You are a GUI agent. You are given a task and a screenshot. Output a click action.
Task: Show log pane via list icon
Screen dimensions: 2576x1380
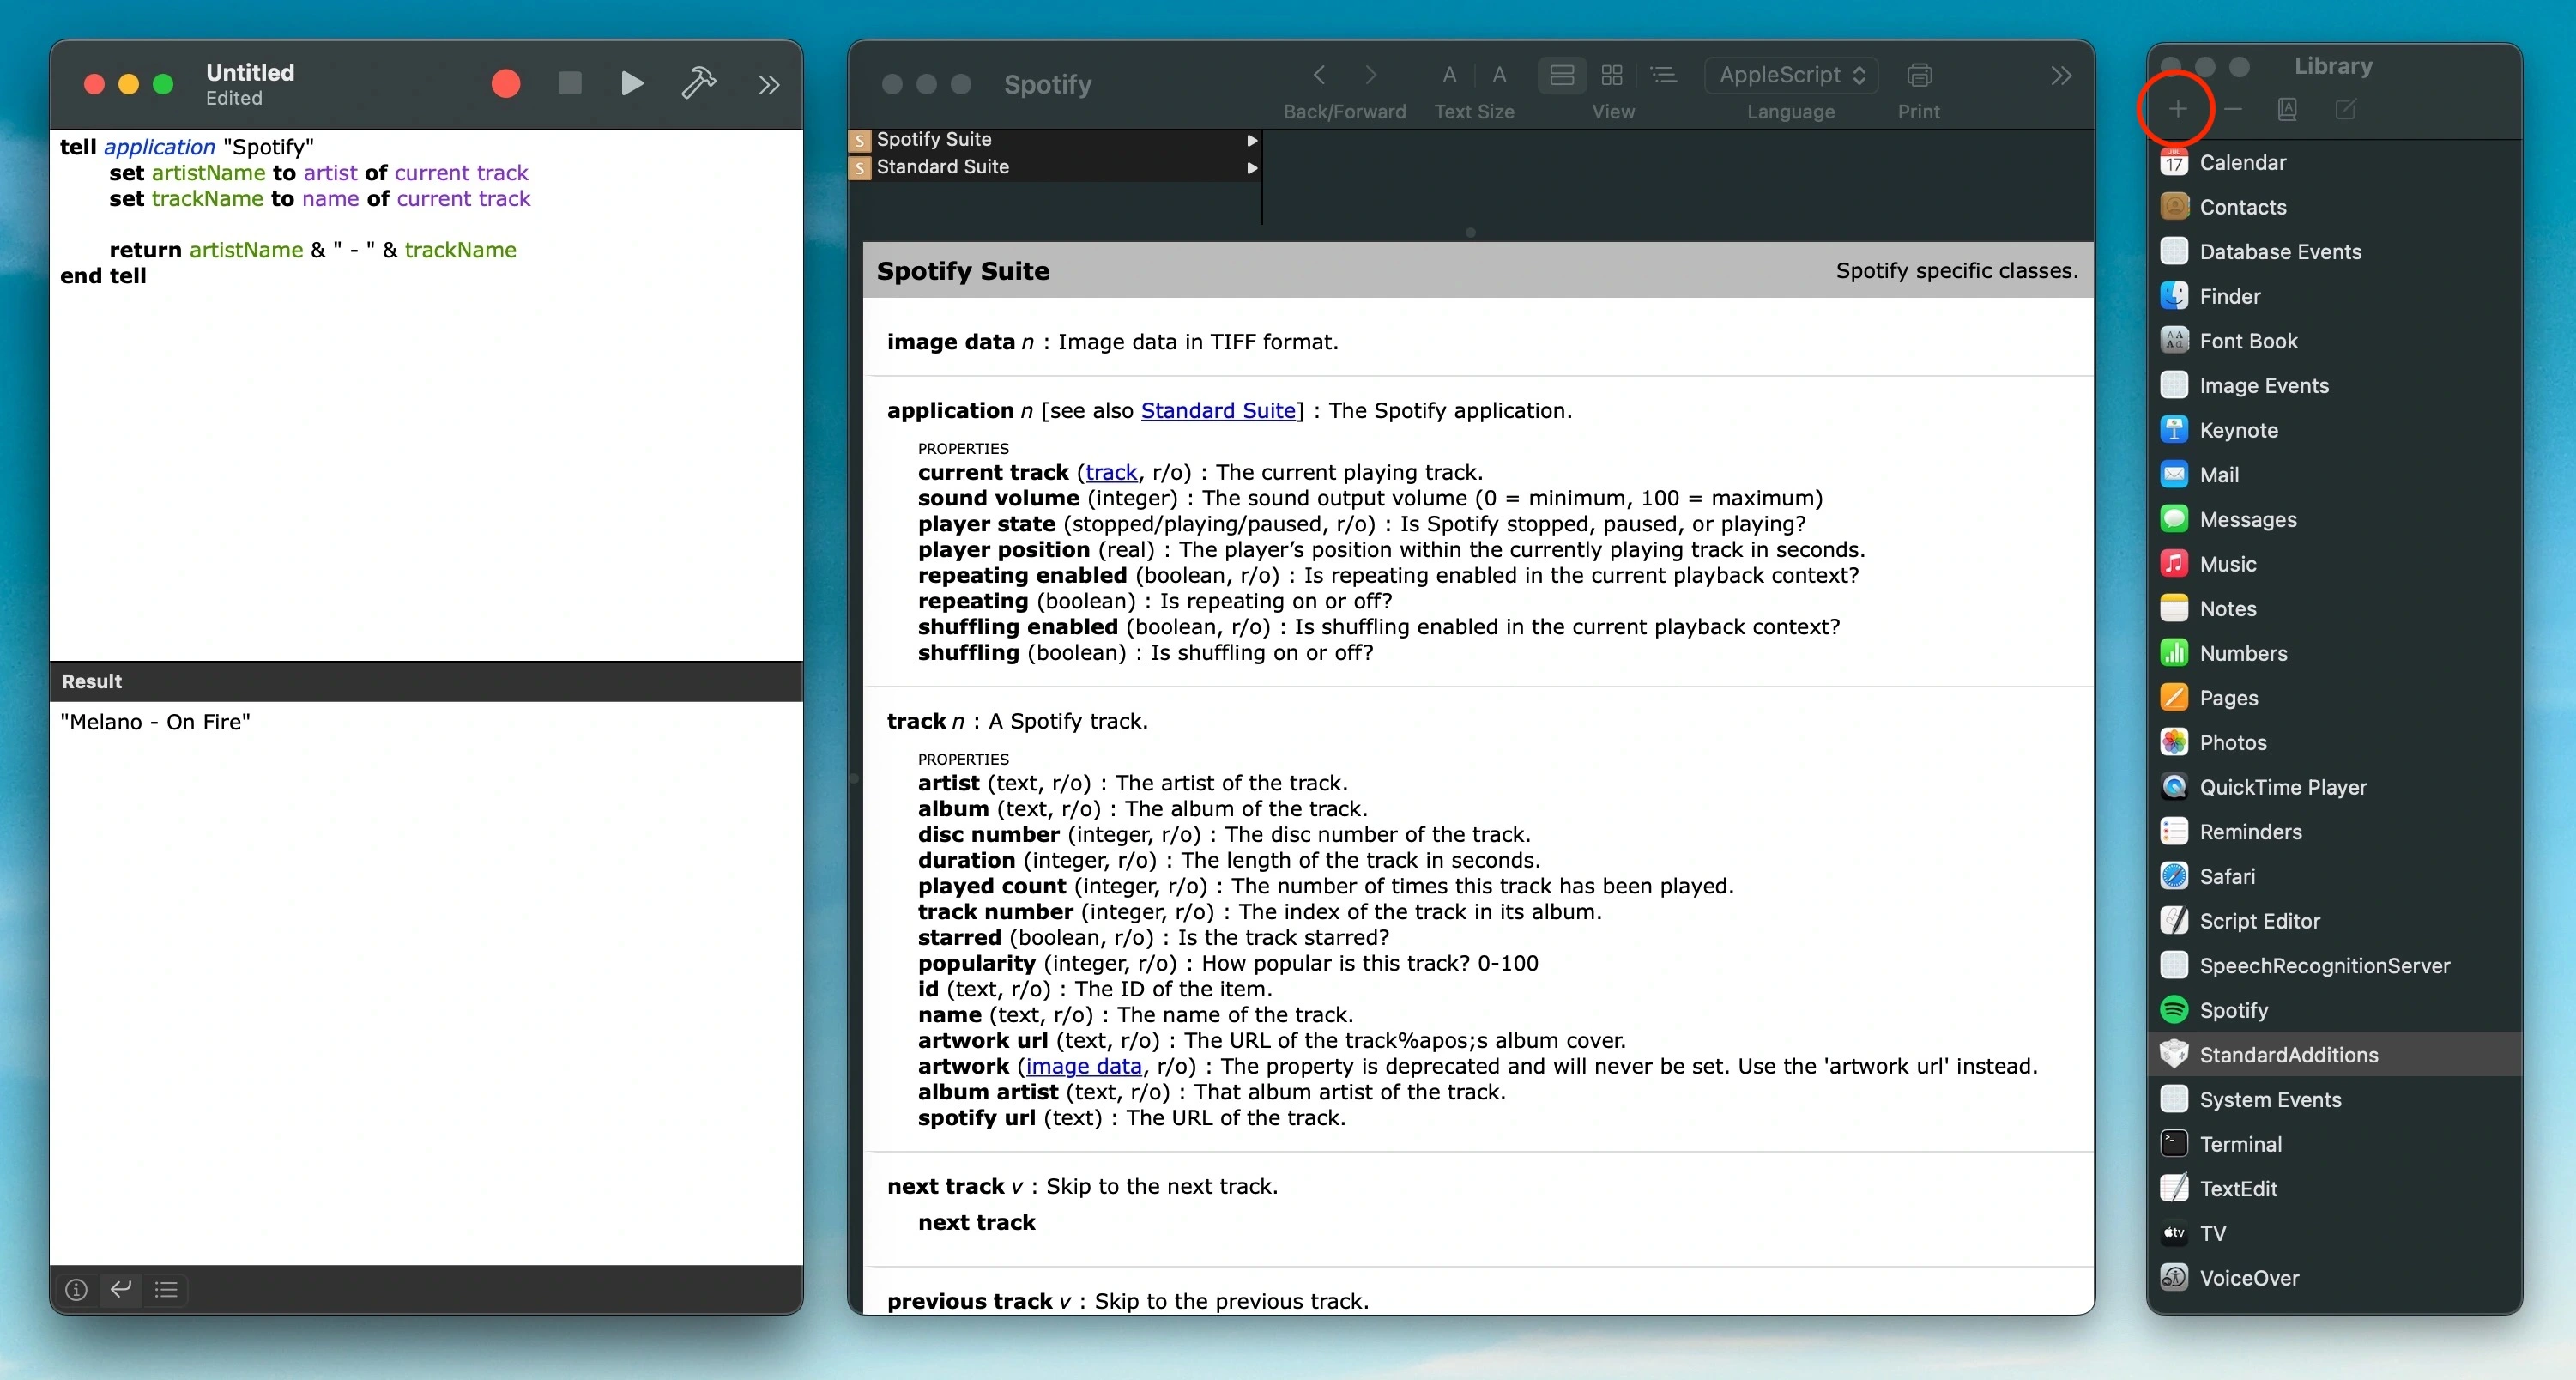point(166,1290)
